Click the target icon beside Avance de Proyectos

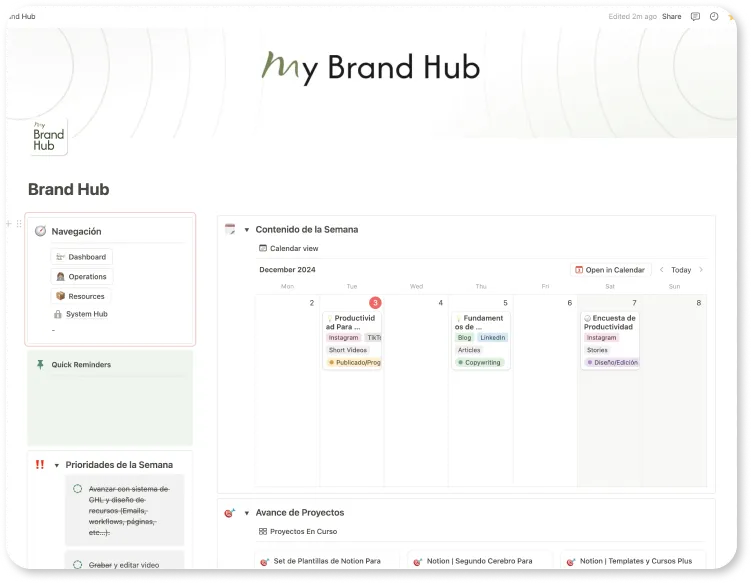click(x=230, y=513)
